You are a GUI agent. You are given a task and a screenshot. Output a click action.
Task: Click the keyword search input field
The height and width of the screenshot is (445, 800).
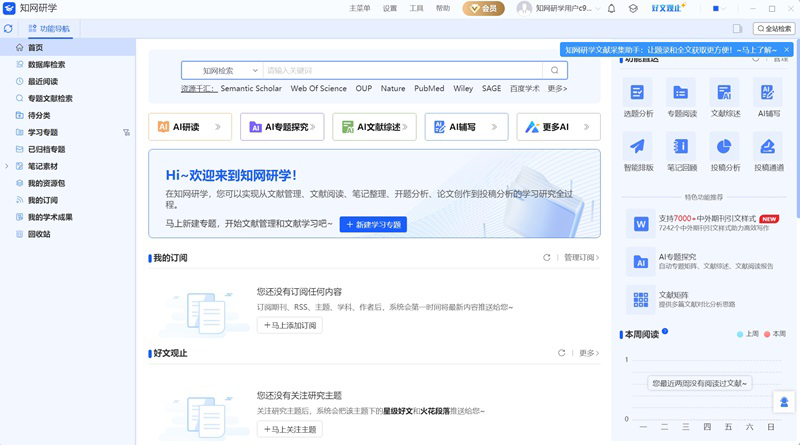[x=400, y=70]
